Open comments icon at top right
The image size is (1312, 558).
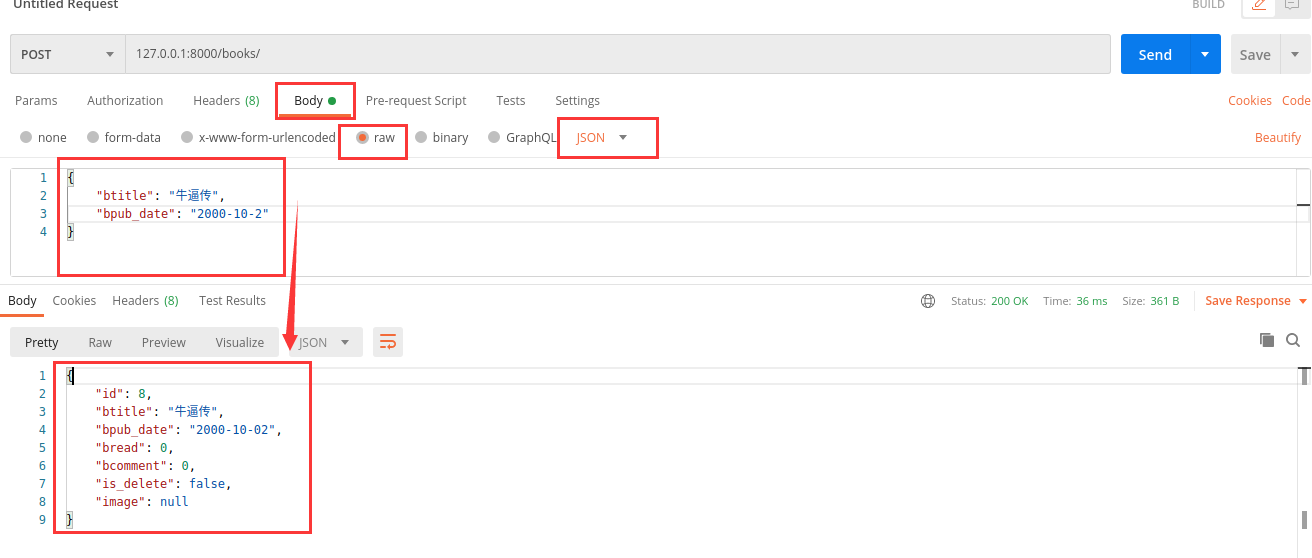(1292, 5)
